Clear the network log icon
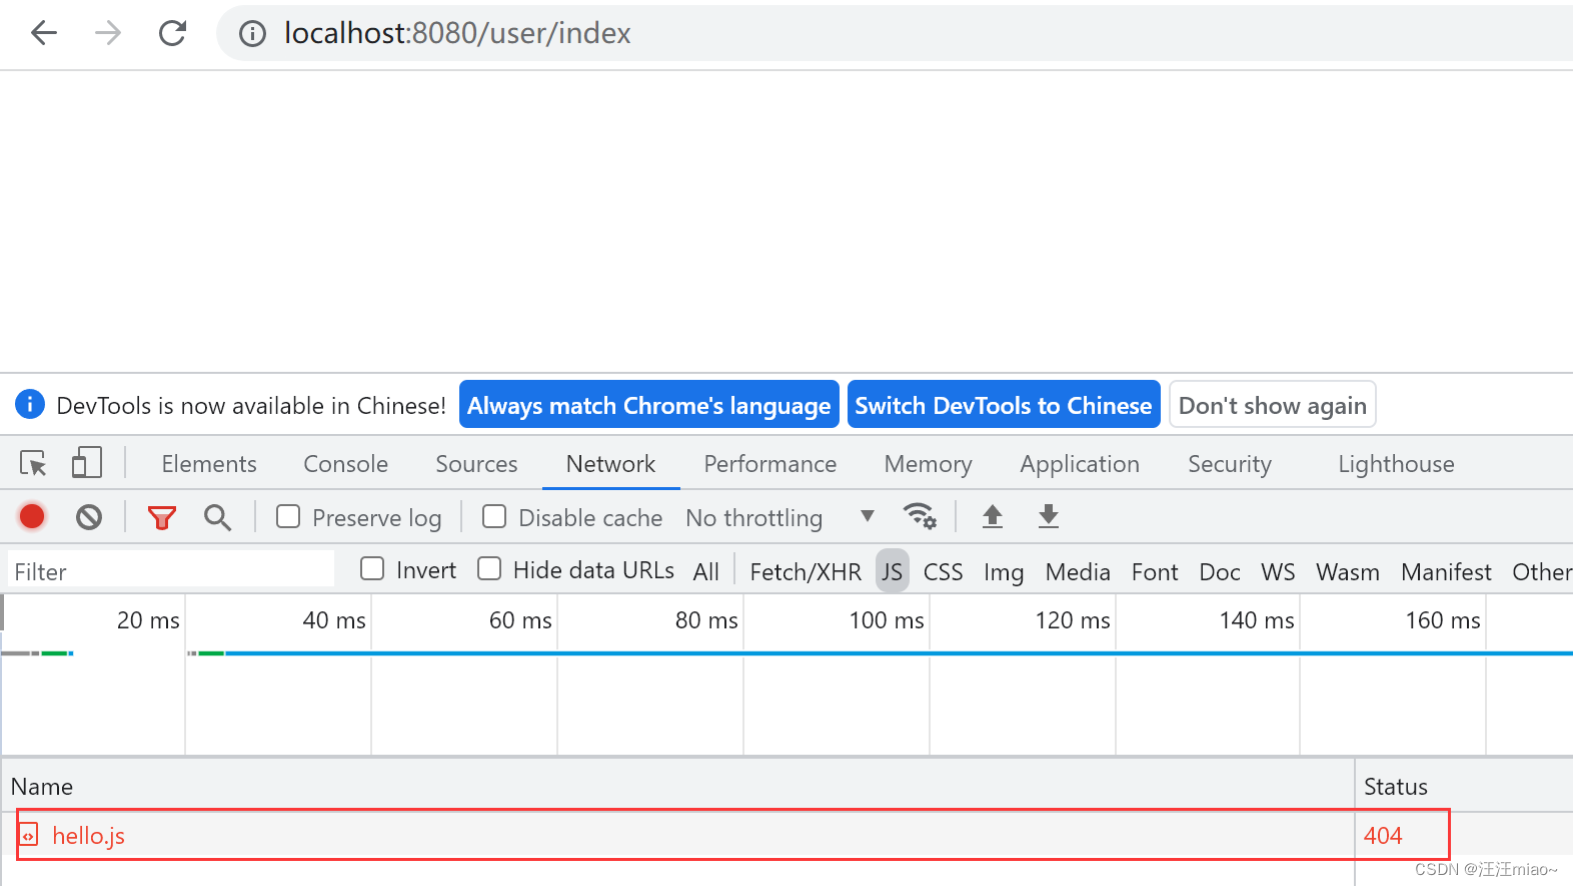Image resolution: width=1573 pixels, height=886 pixels. tap(89, 517)
